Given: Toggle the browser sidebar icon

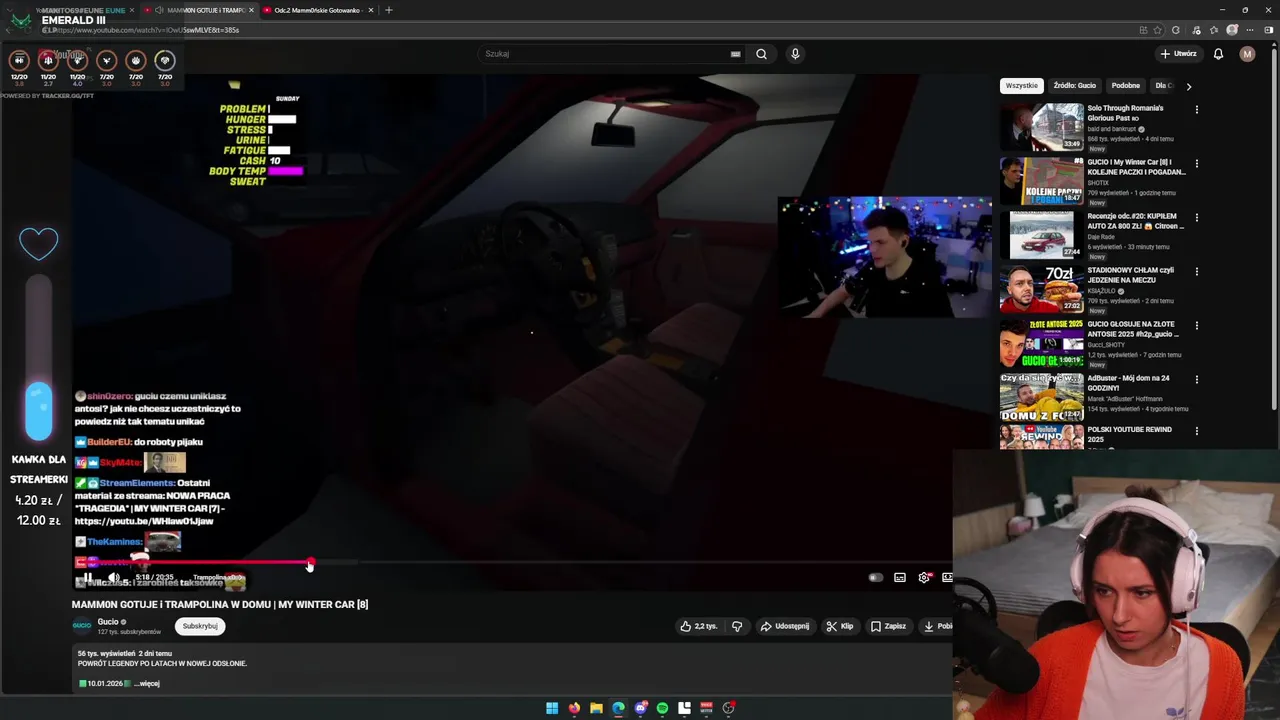Looking at the screenshot, I should tap(1268, 30).
